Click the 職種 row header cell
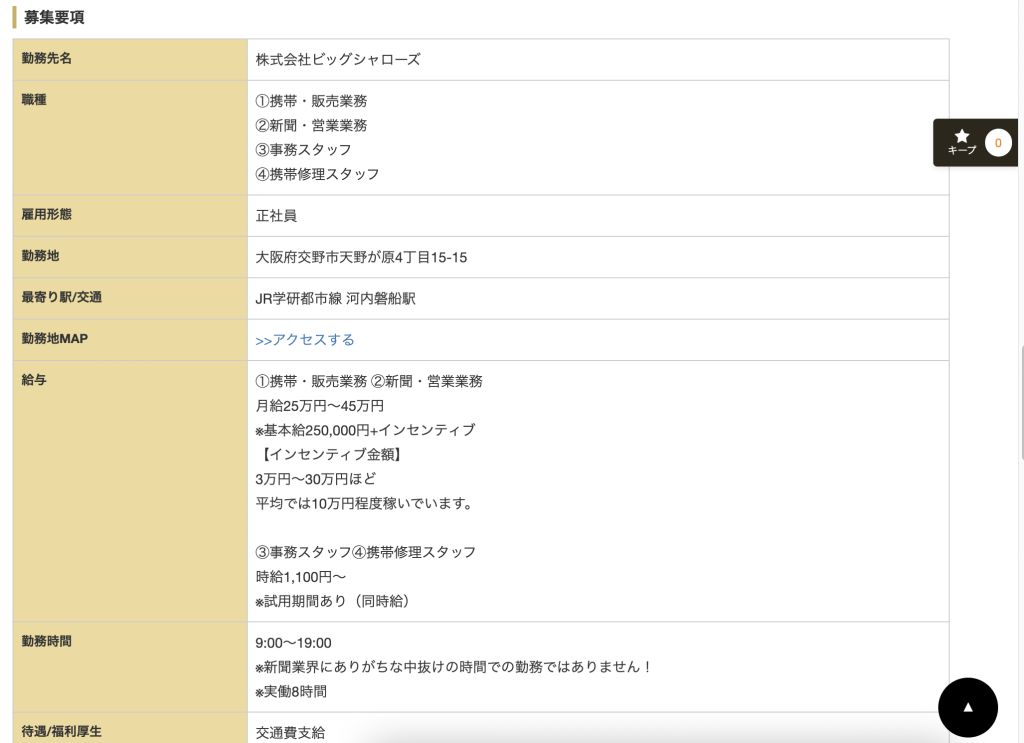 (x=35, y=101)
